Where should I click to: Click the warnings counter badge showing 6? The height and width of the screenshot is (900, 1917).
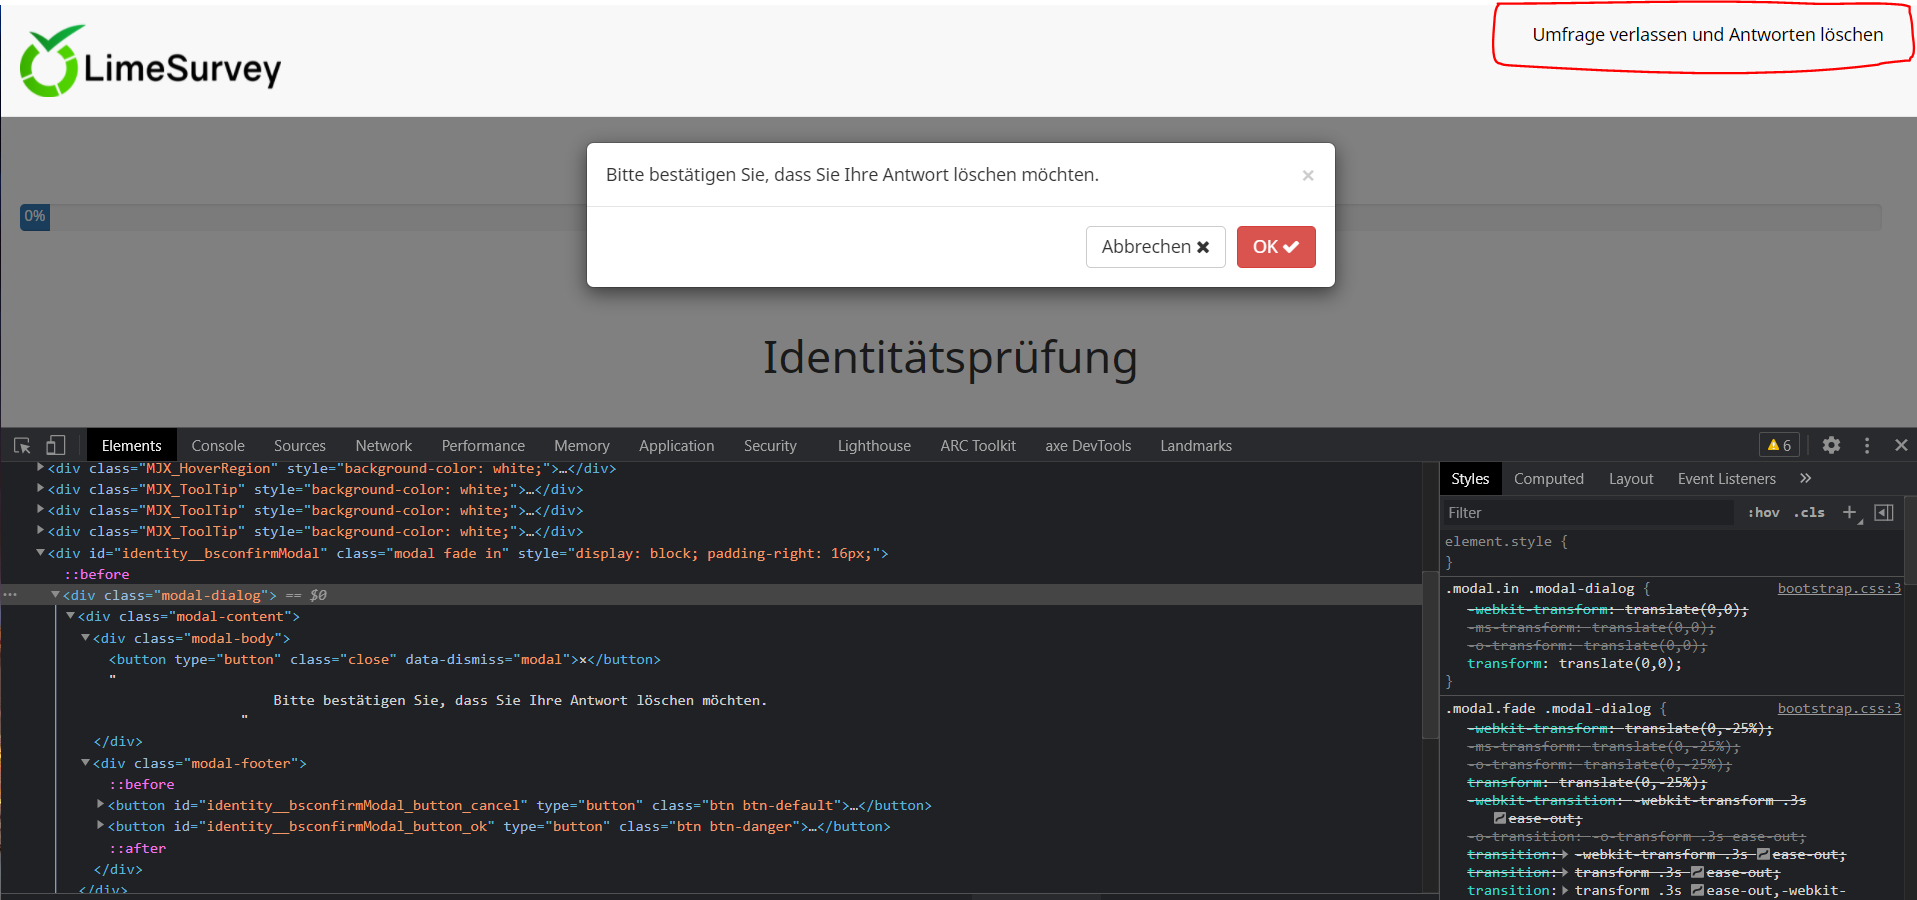pyautogui.click(x=1779, y=446)
